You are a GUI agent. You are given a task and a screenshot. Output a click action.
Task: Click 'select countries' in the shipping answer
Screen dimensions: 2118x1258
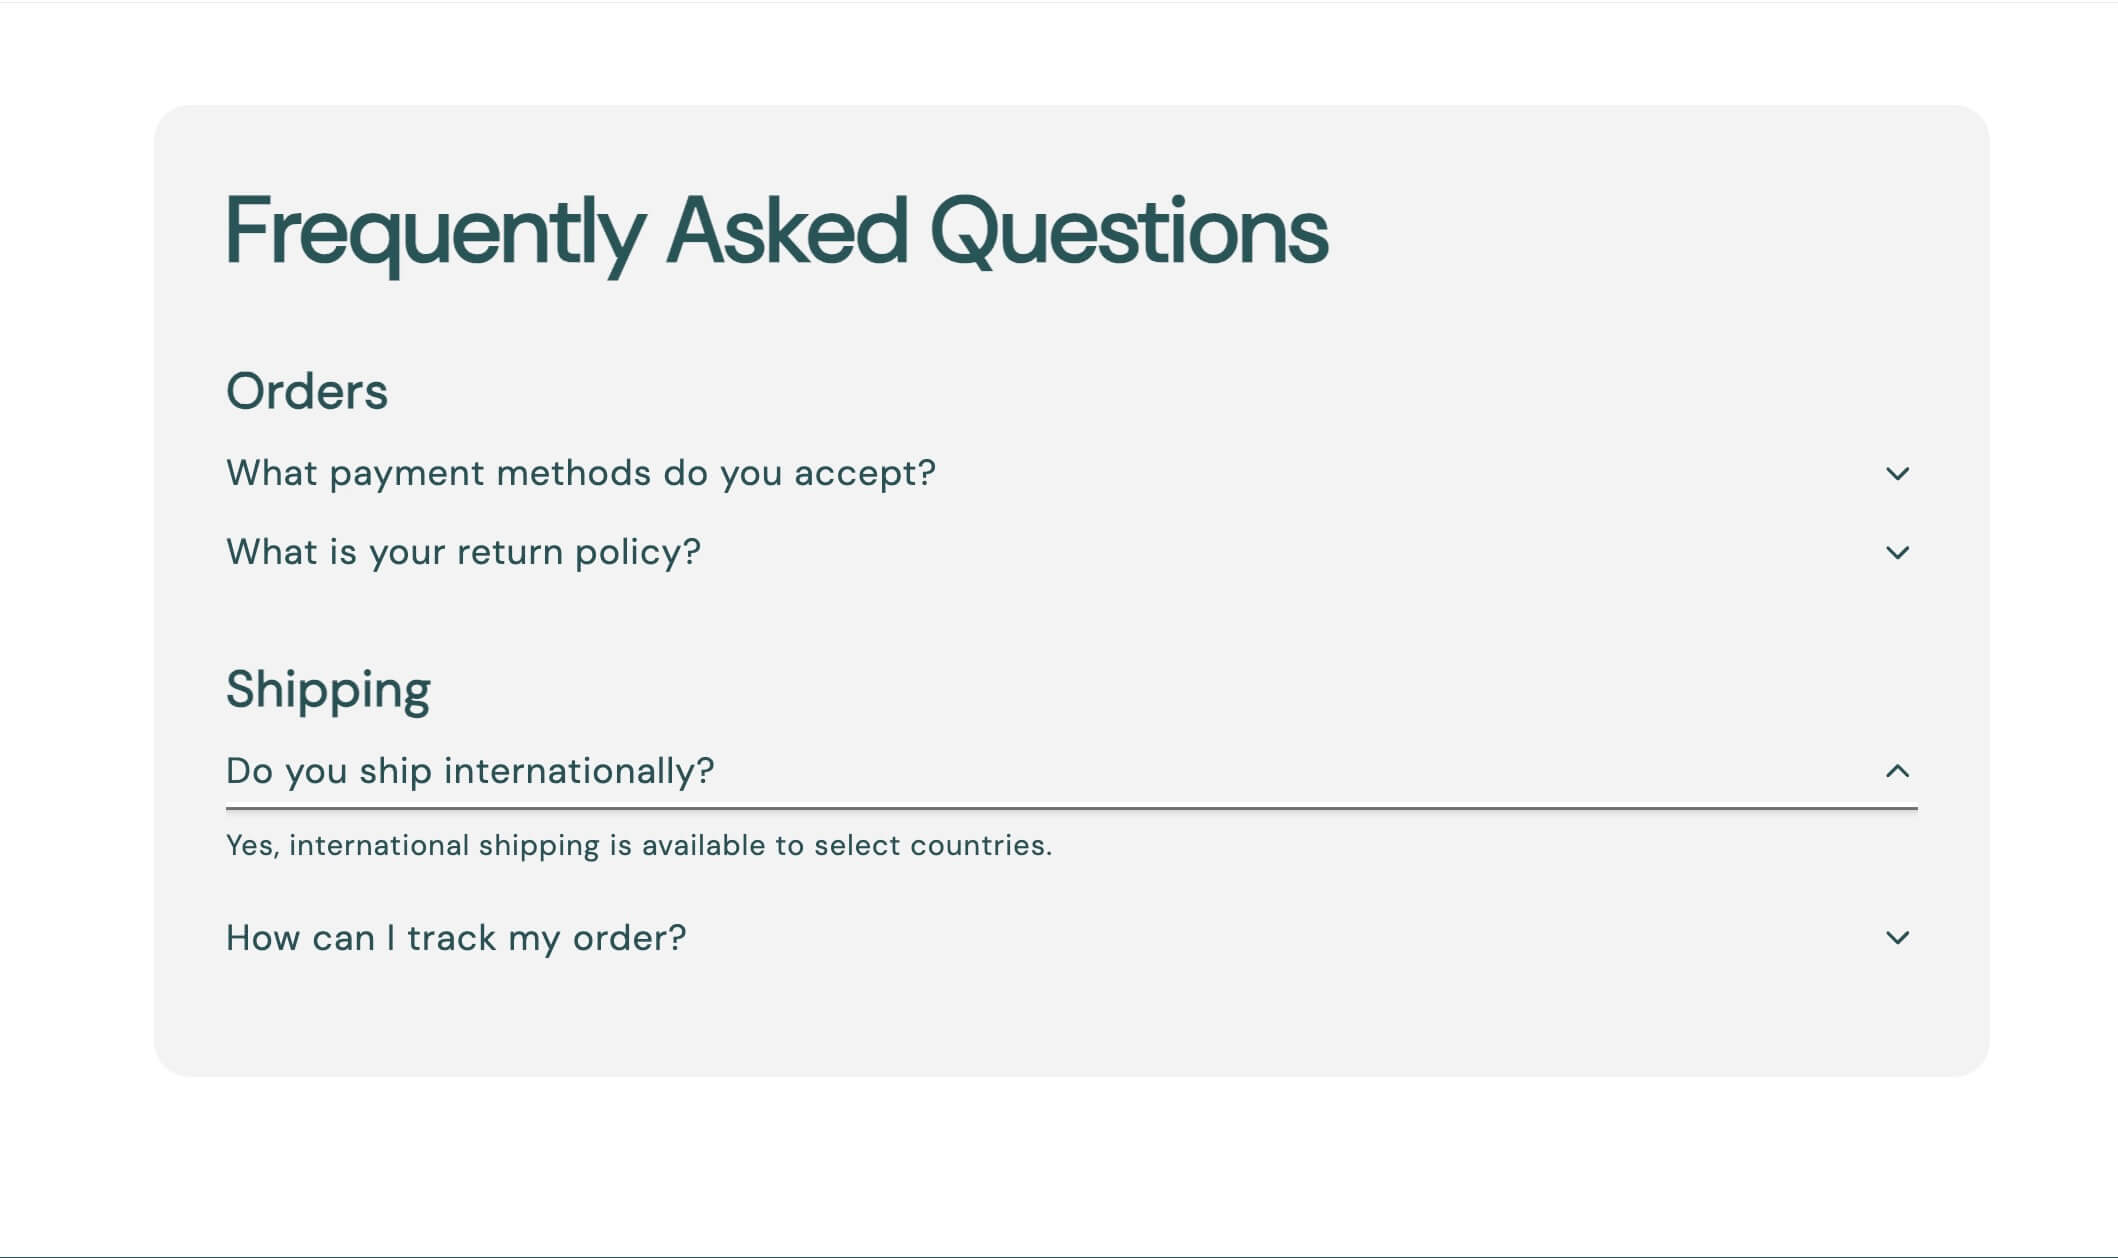(x=933, y=846)
